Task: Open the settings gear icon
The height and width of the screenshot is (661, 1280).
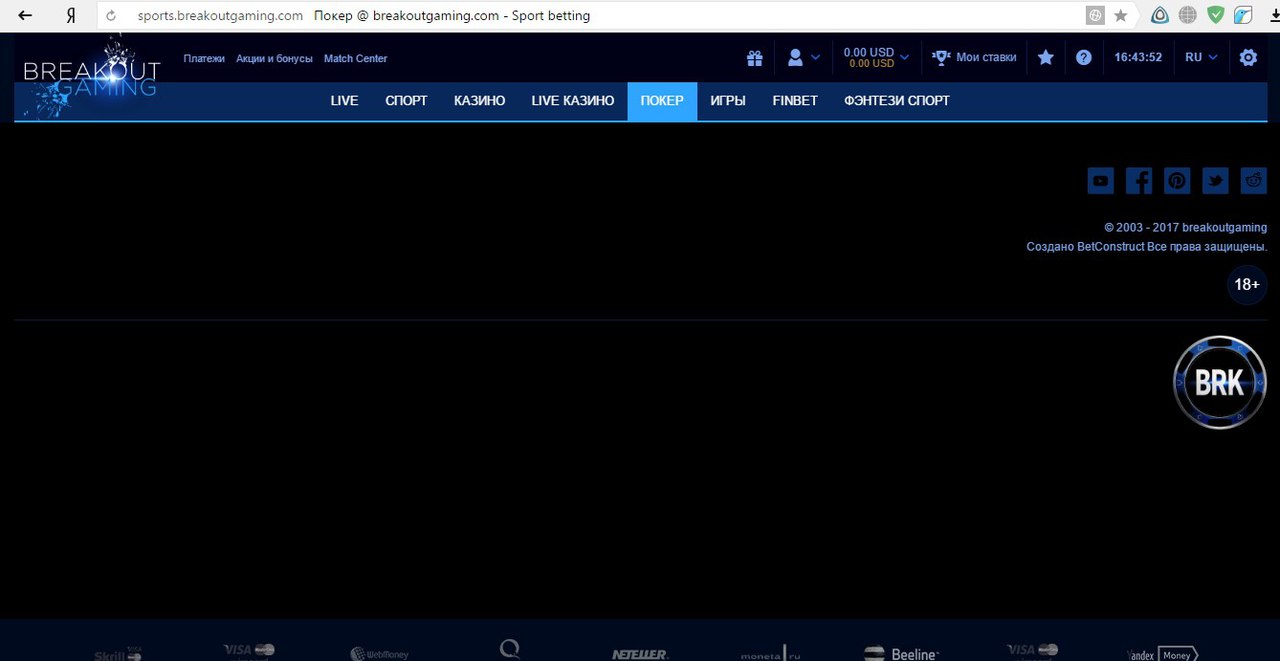Action: [x=1248, y=58]
